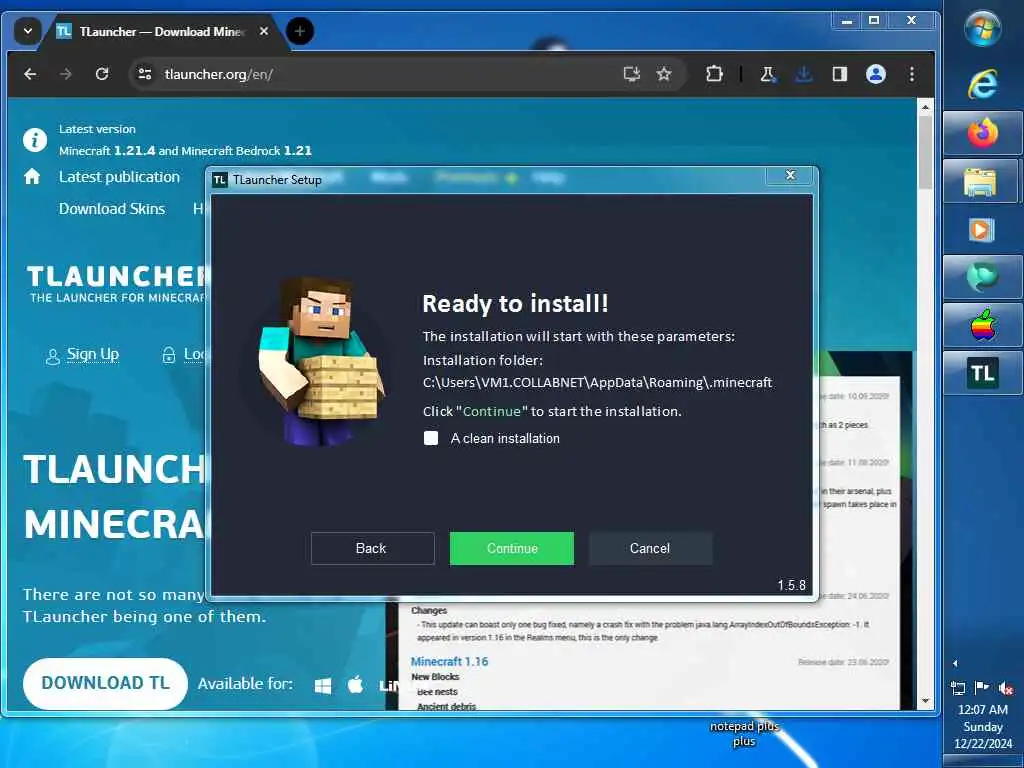Click the green globe taskbar icon
This screenshot has height=768, width=1024.
coord(982,277)
